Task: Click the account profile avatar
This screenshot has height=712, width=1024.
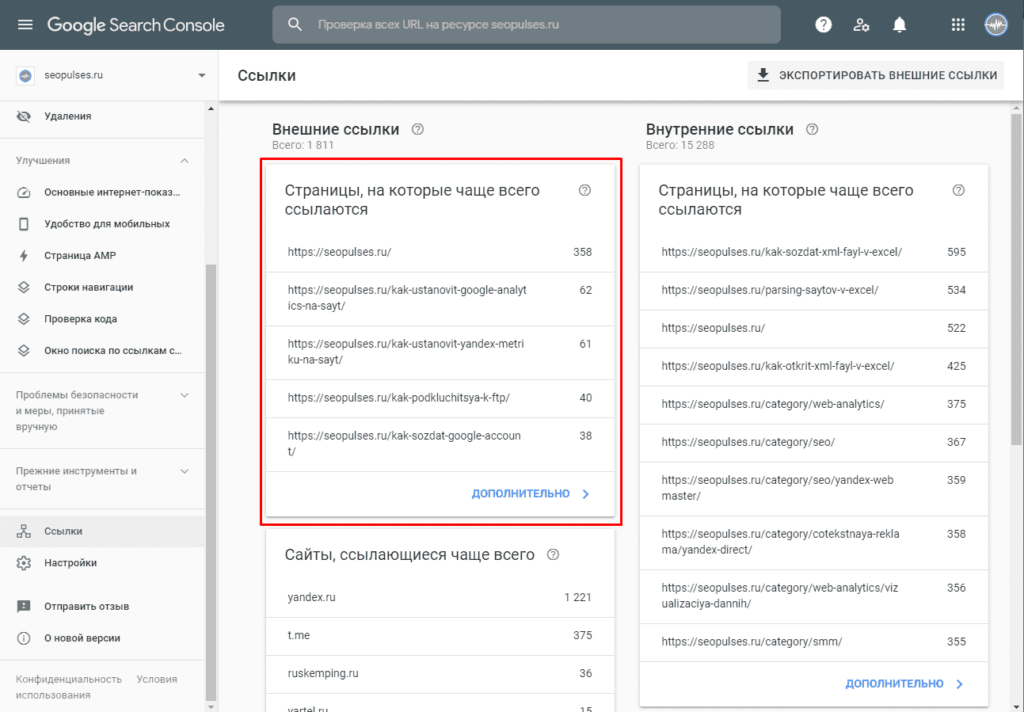Action: click(x=996, y=25)
